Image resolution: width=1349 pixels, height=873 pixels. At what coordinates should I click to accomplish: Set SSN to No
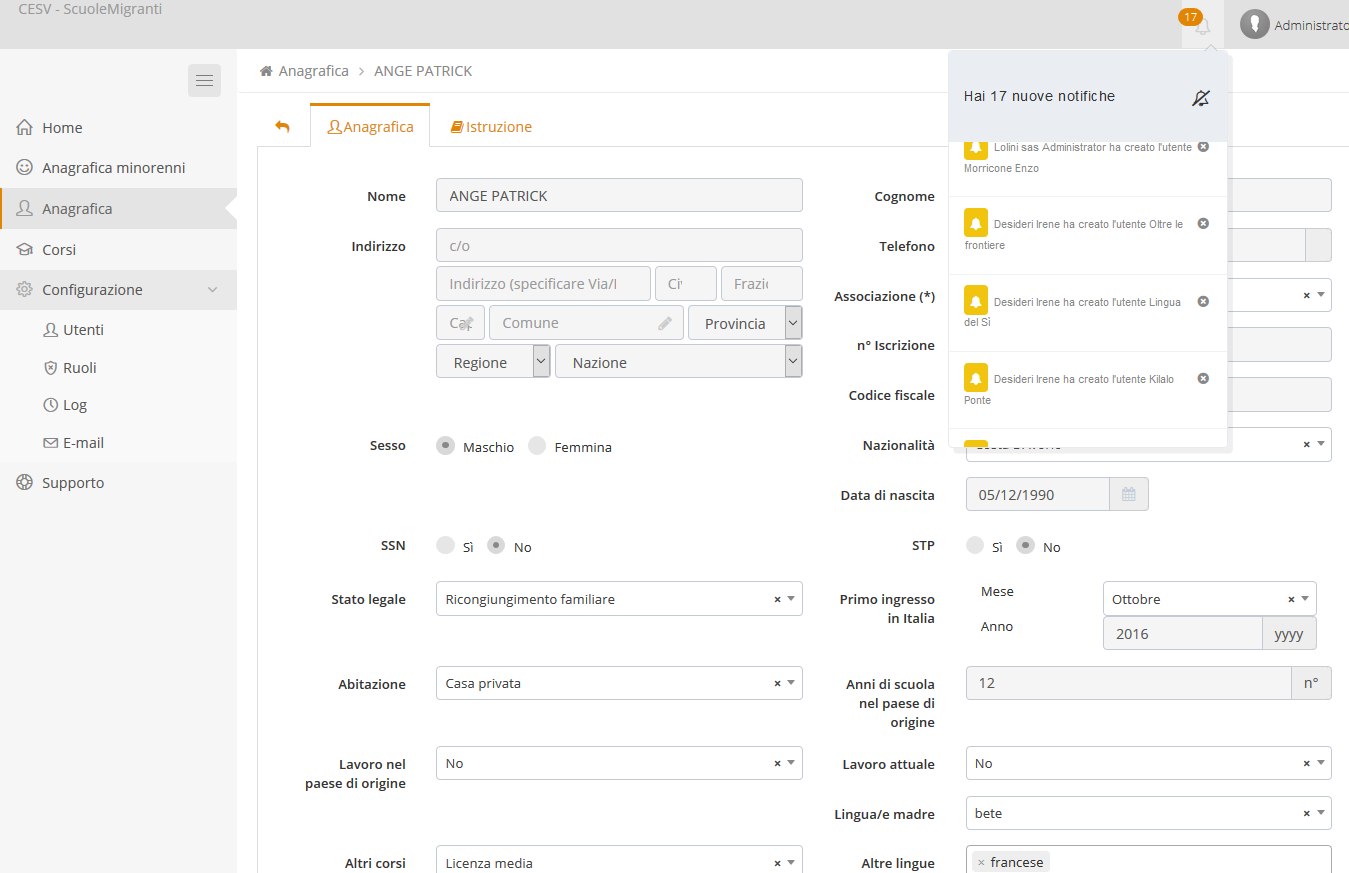point(497,546)
